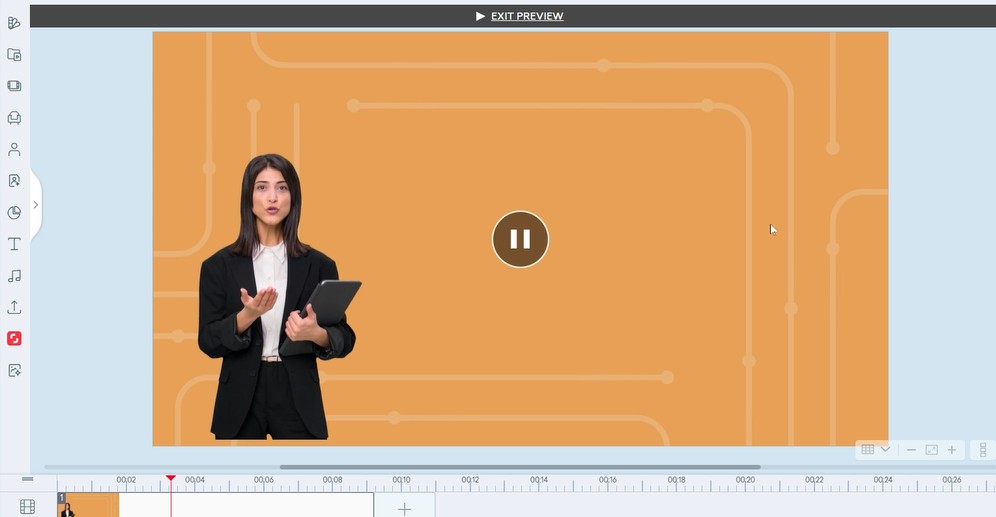Open the characters person icon panel

pyautogui.click(x=14, y=149)
